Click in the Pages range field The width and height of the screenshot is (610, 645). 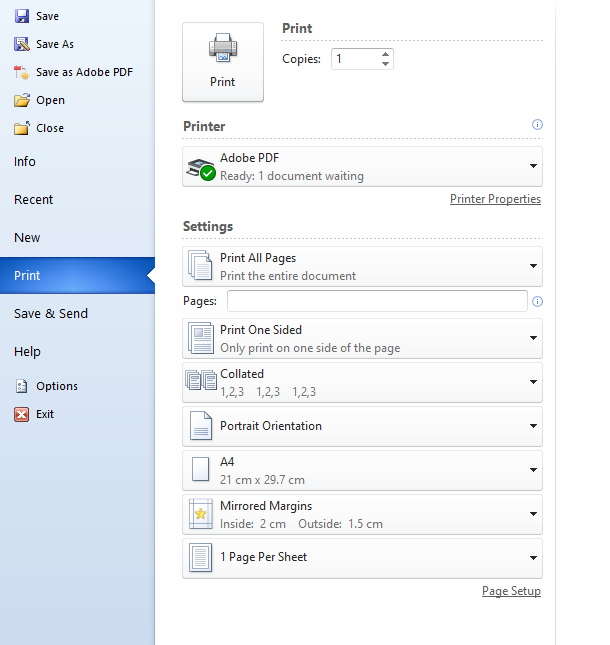[x=377, y=301]
